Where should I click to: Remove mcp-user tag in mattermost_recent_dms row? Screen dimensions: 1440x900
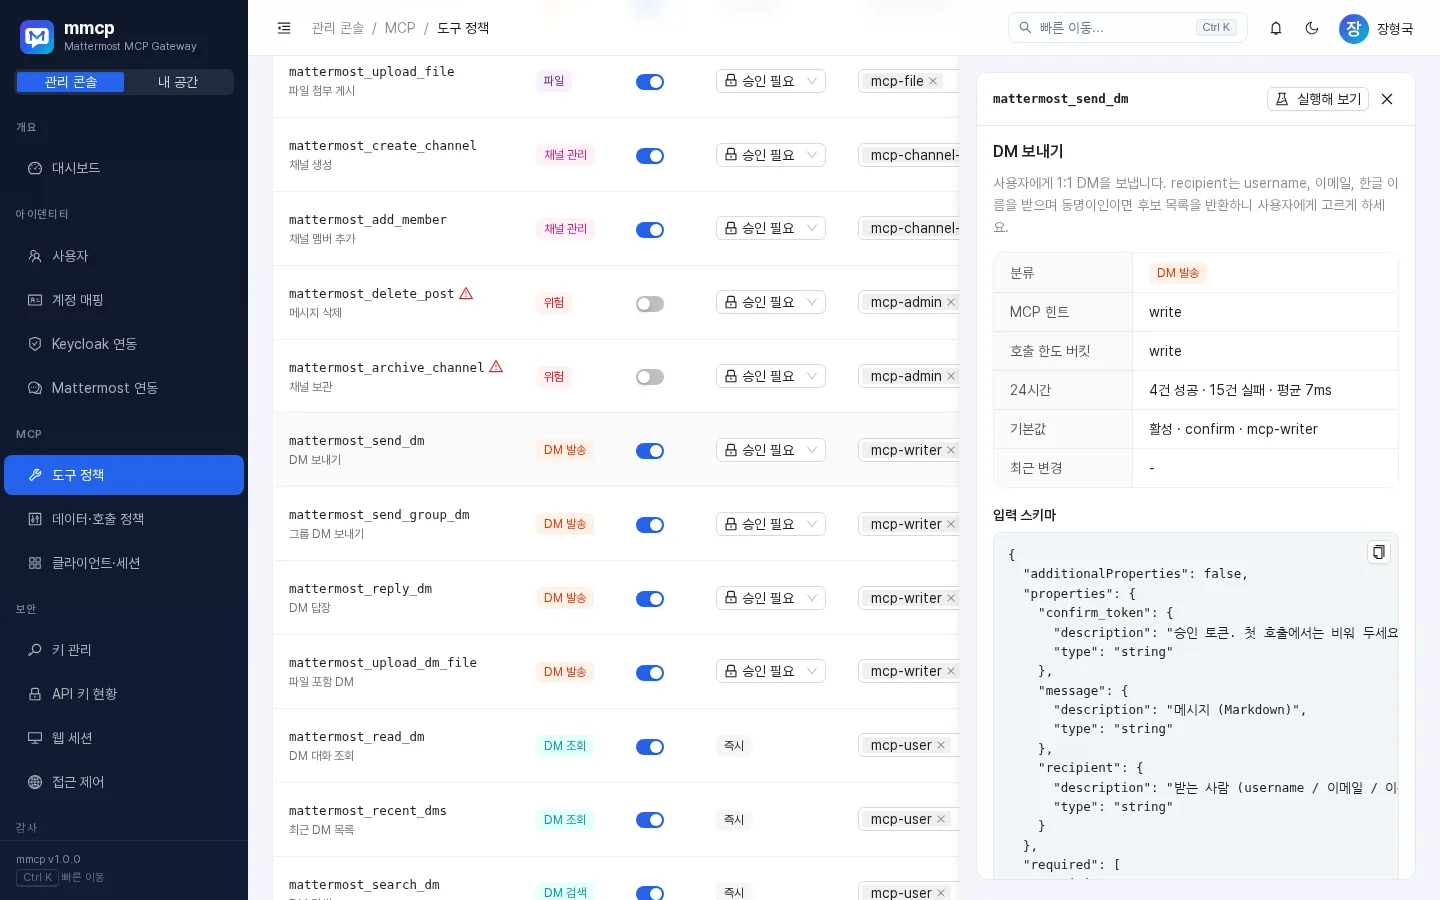941,819
